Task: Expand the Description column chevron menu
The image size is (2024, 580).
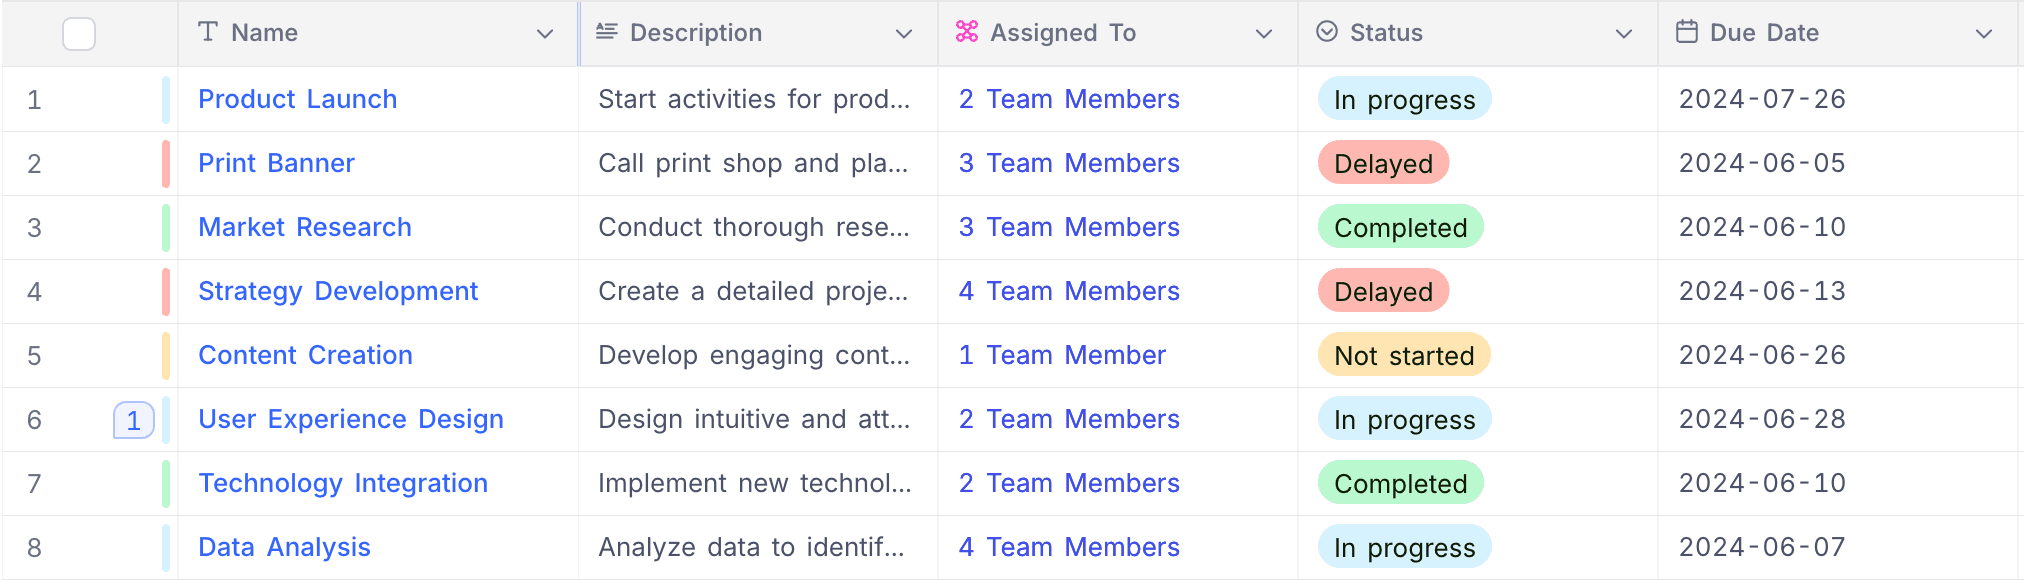Action: (904, 34)
